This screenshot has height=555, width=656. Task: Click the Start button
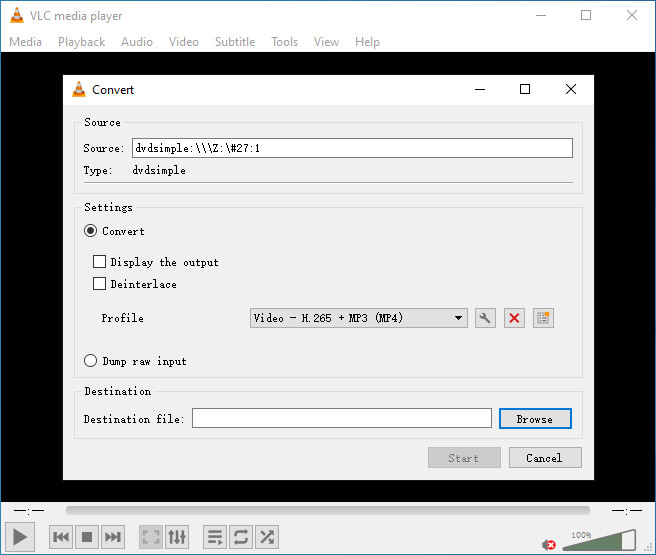pos(464,458)
